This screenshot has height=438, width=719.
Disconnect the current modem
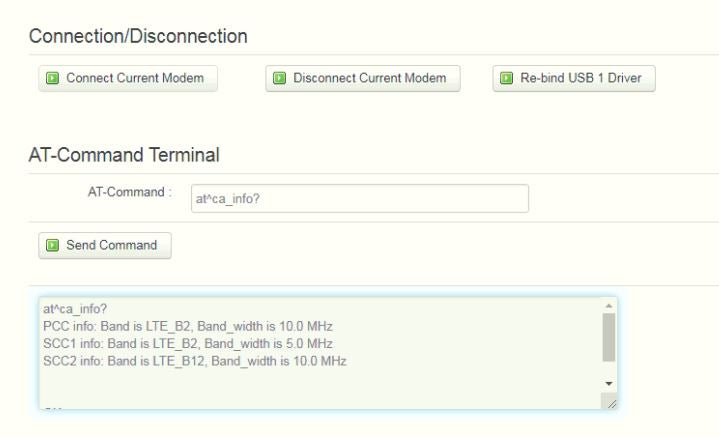pyautogui.click(x=363, y=78)
